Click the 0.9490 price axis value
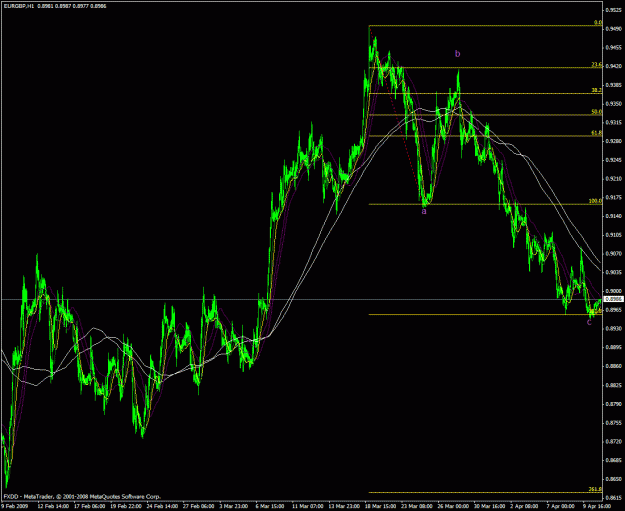 coord(613,29)
